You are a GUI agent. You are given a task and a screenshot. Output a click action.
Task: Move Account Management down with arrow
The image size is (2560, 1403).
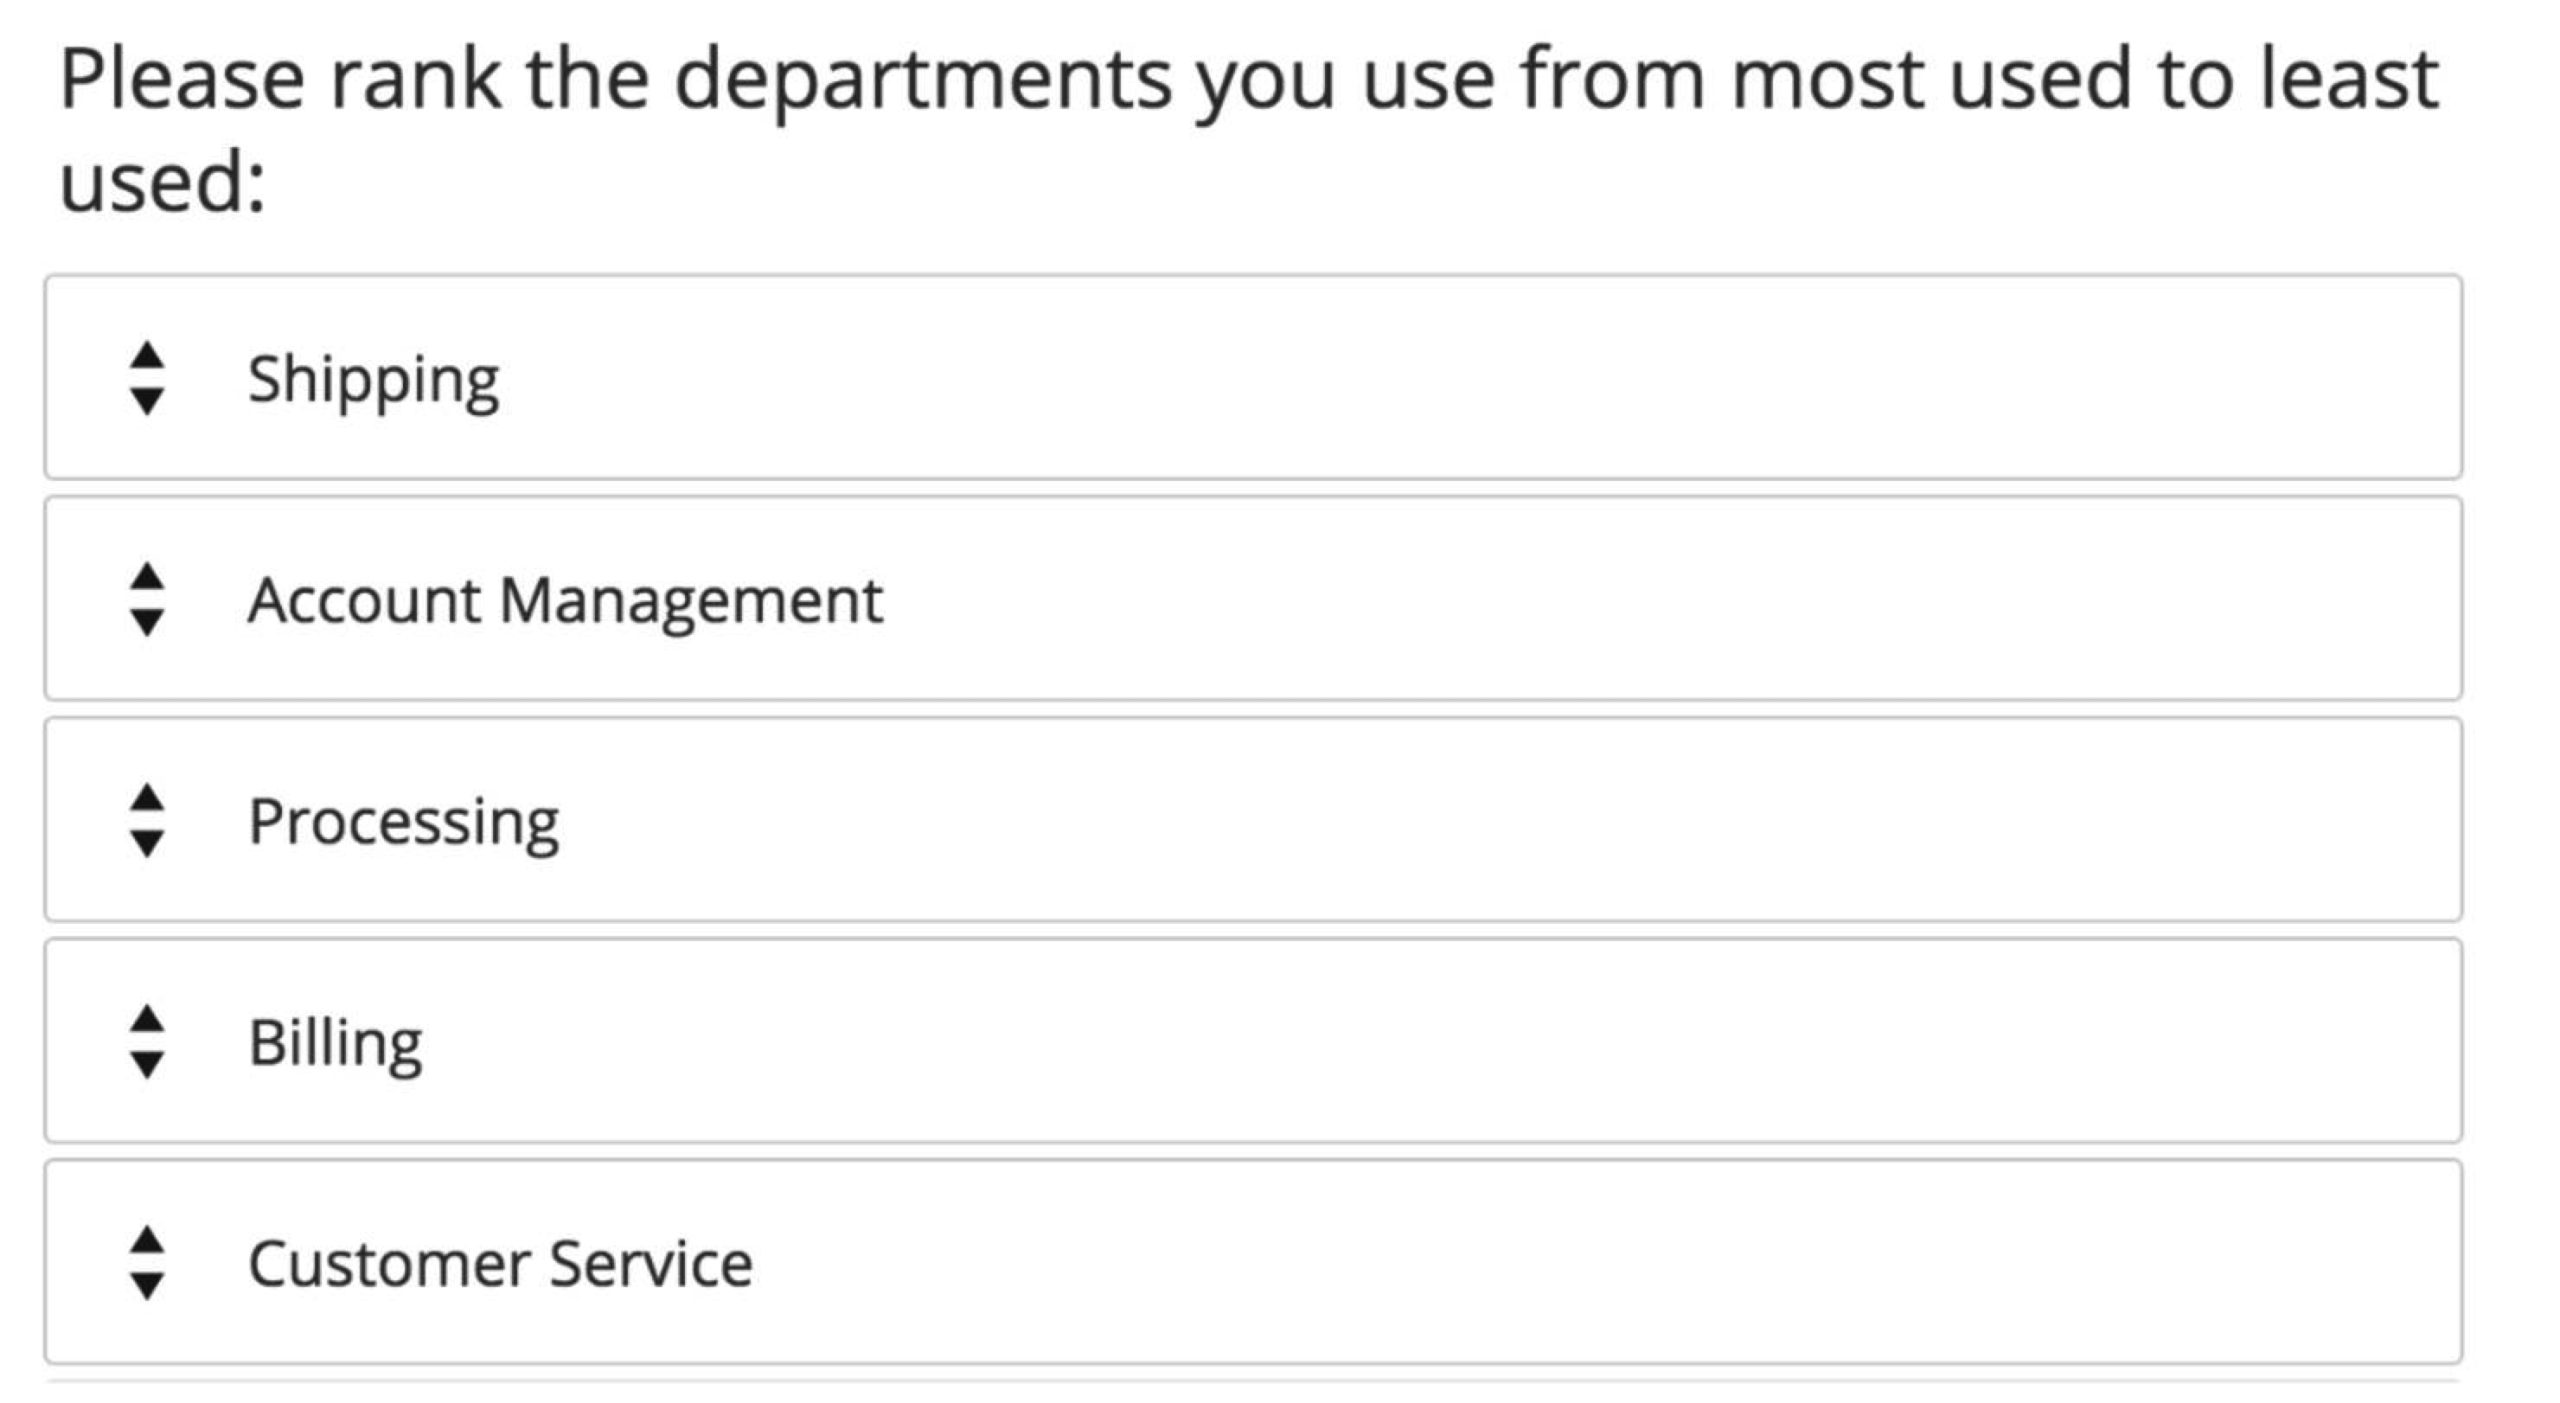point(147,622)
